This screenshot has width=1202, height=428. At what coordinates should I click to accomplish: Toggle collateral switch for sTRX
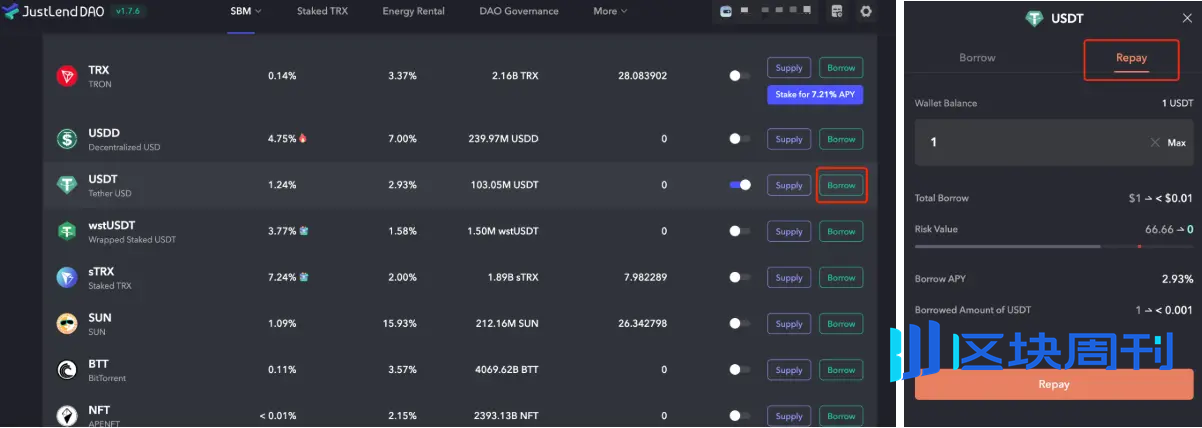pyautogui.click(x=740, y=277)
